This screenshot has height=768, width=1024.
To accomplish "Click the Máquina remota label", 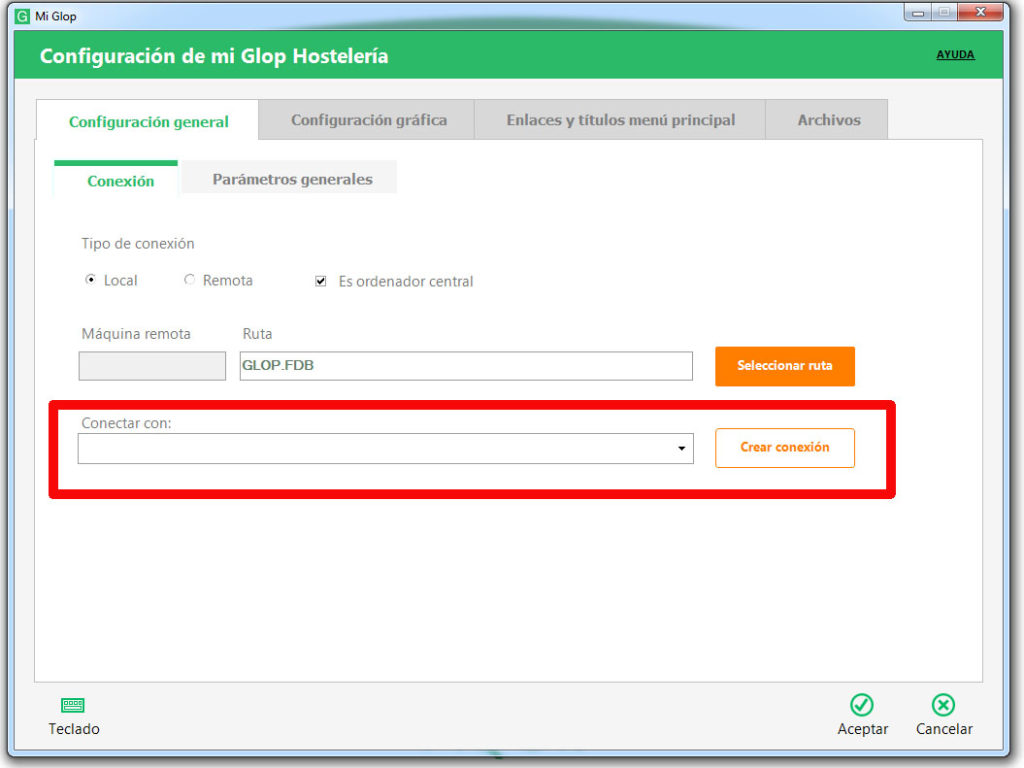I will pyautogui.click(x=136, y=333).
